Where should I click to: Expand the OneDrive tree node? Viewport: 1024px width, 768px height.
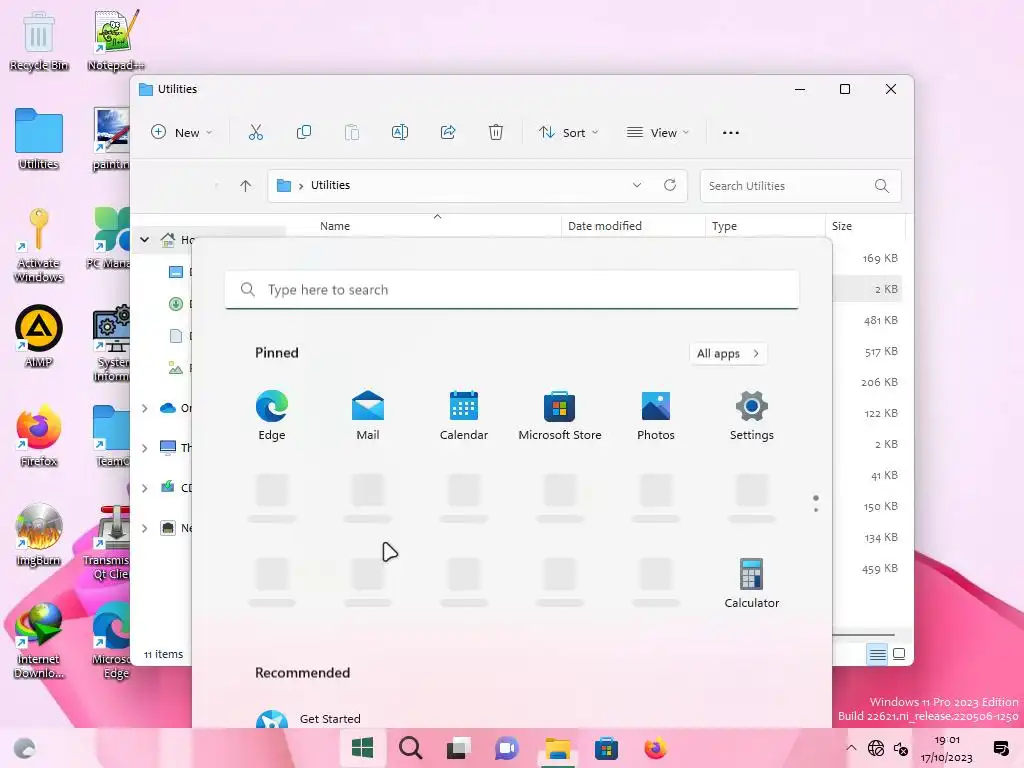[144, 408]
